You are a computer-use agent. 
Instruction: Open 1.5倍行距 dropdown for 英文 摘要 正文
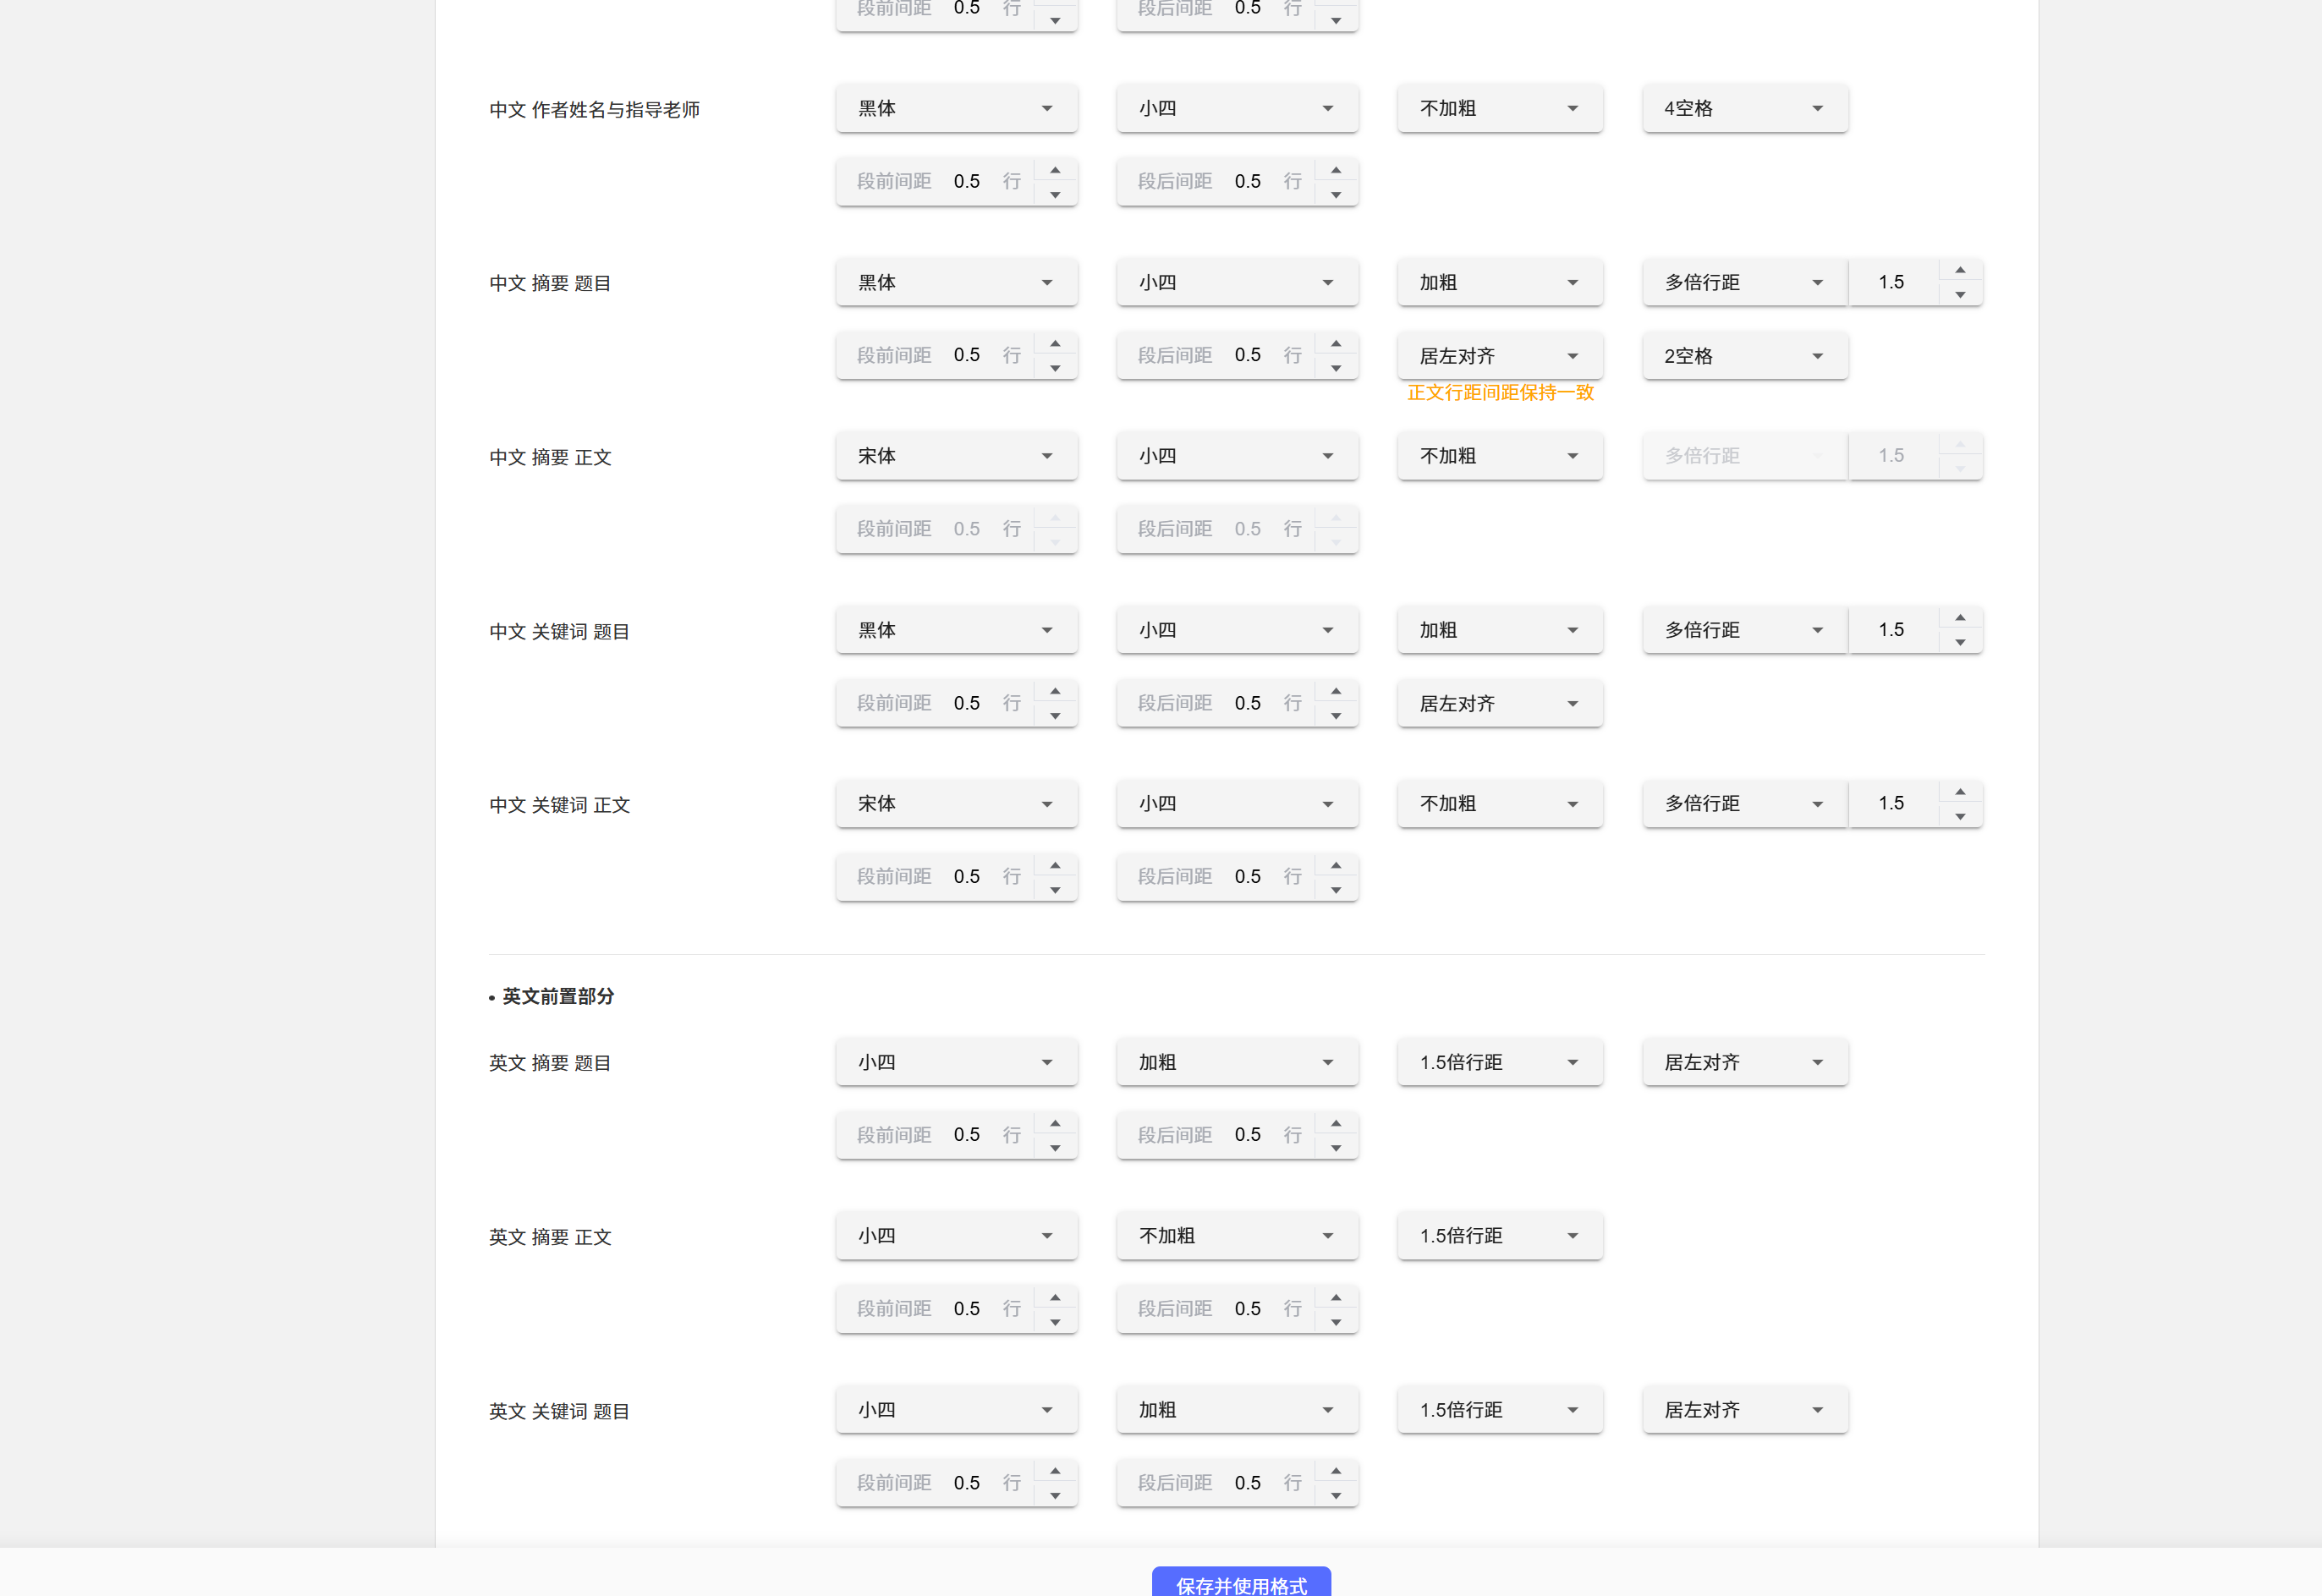point(1499,1236)
